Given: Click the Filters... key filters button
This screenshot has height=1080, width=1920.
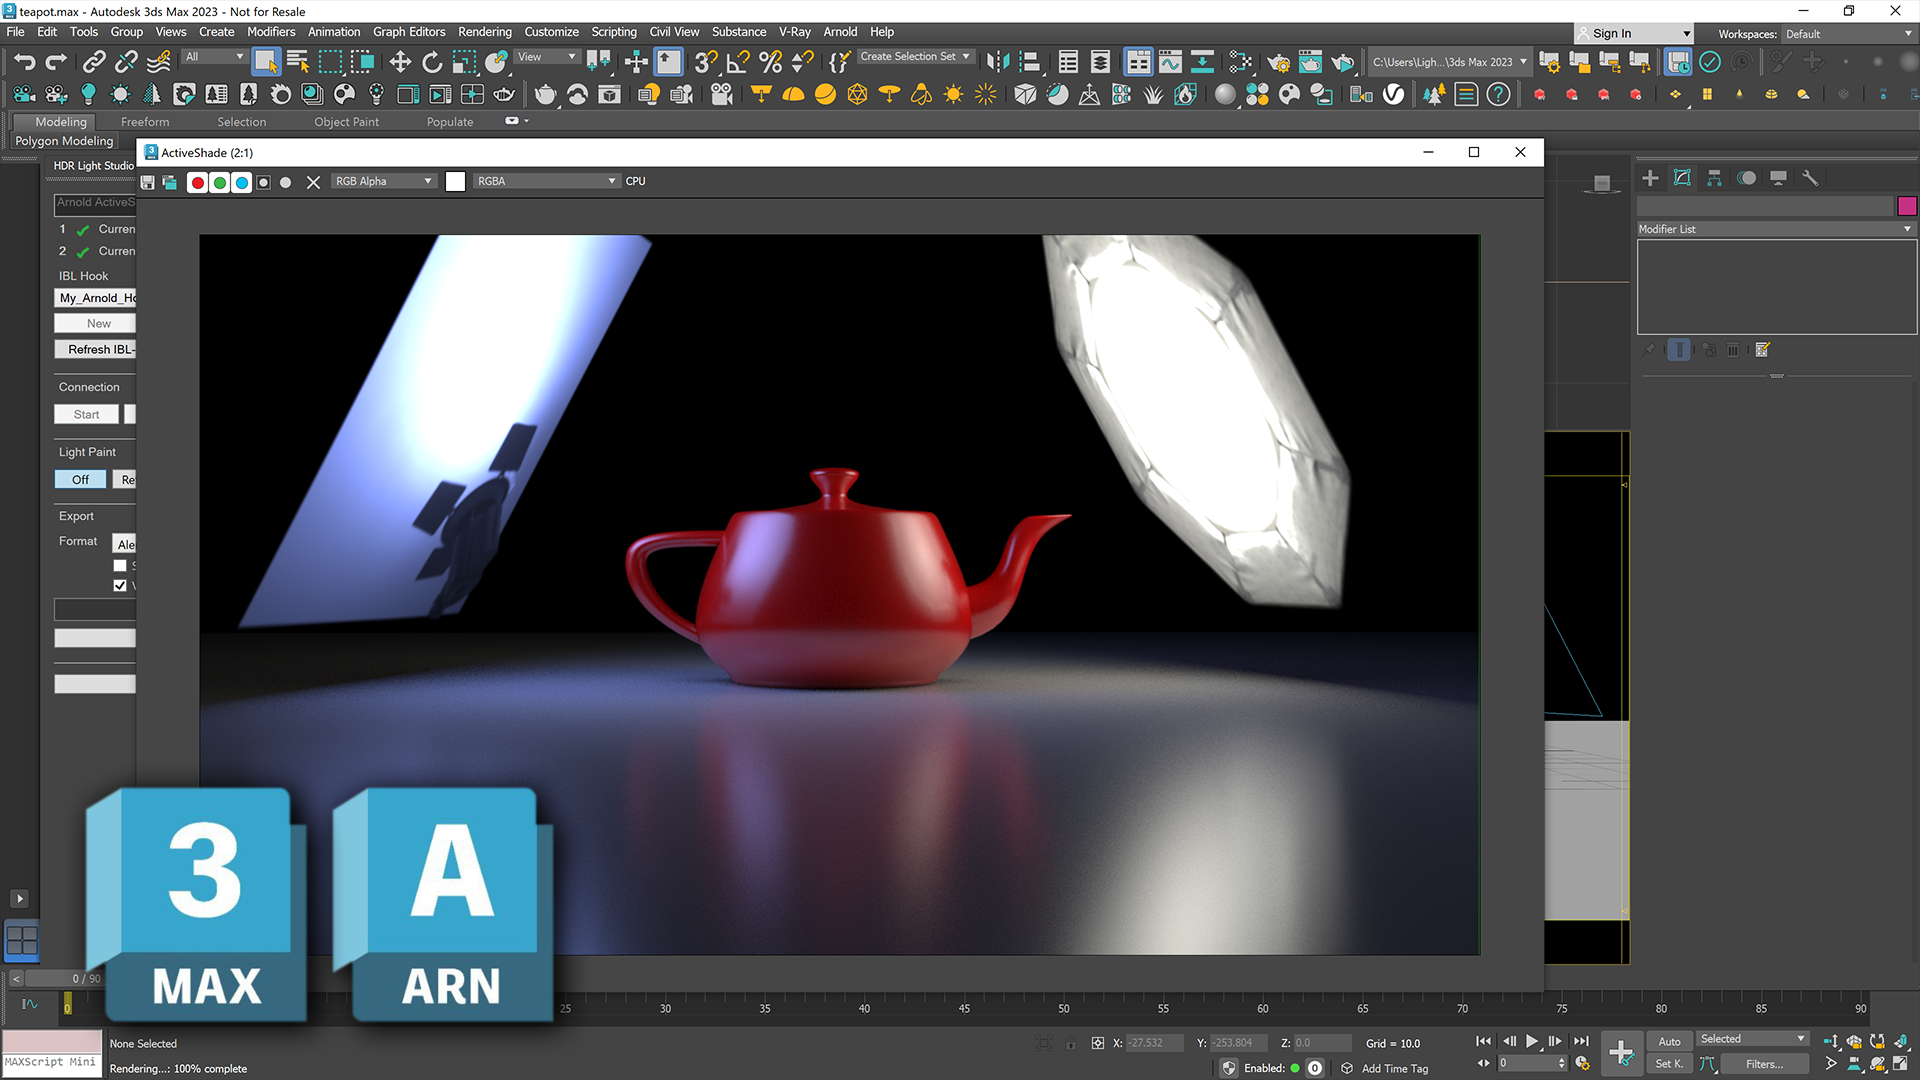Looking at the screenshot, I should 1764,1064.
